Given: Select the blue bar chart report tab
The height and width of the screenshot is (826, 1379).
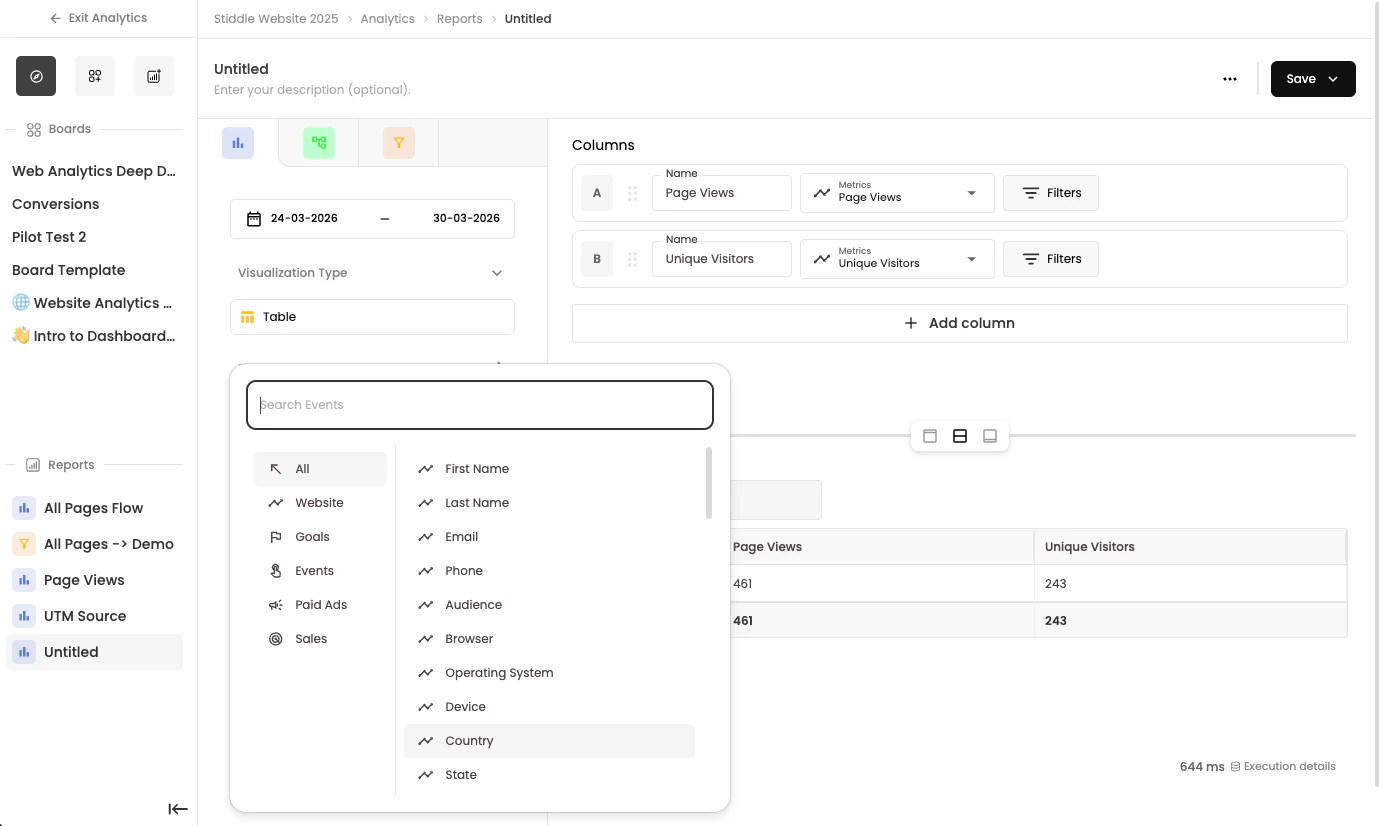Looking at the screenshot, I should [x=238, y=143].
